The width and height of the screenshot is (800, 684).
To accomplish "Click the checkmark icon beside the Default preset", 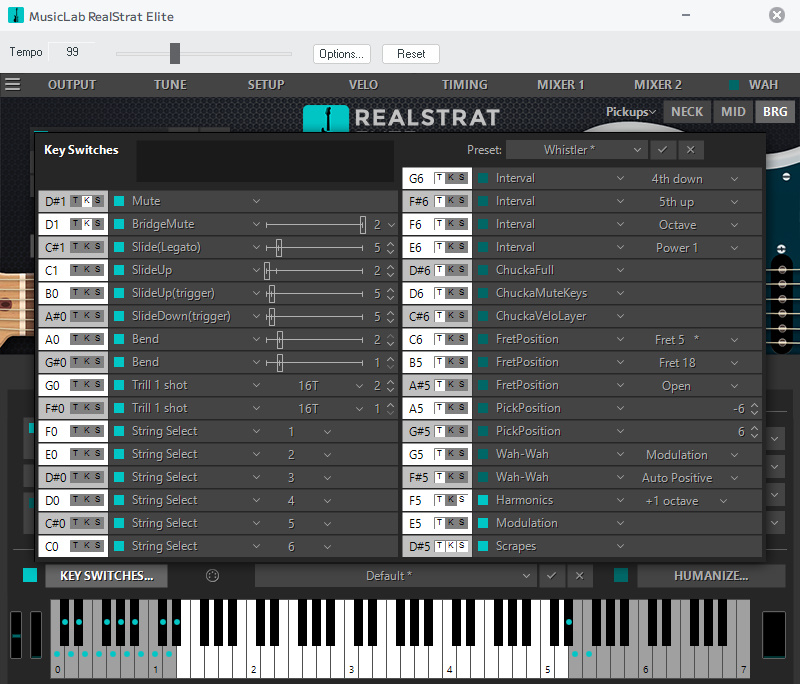I will (x=551, y=576).
